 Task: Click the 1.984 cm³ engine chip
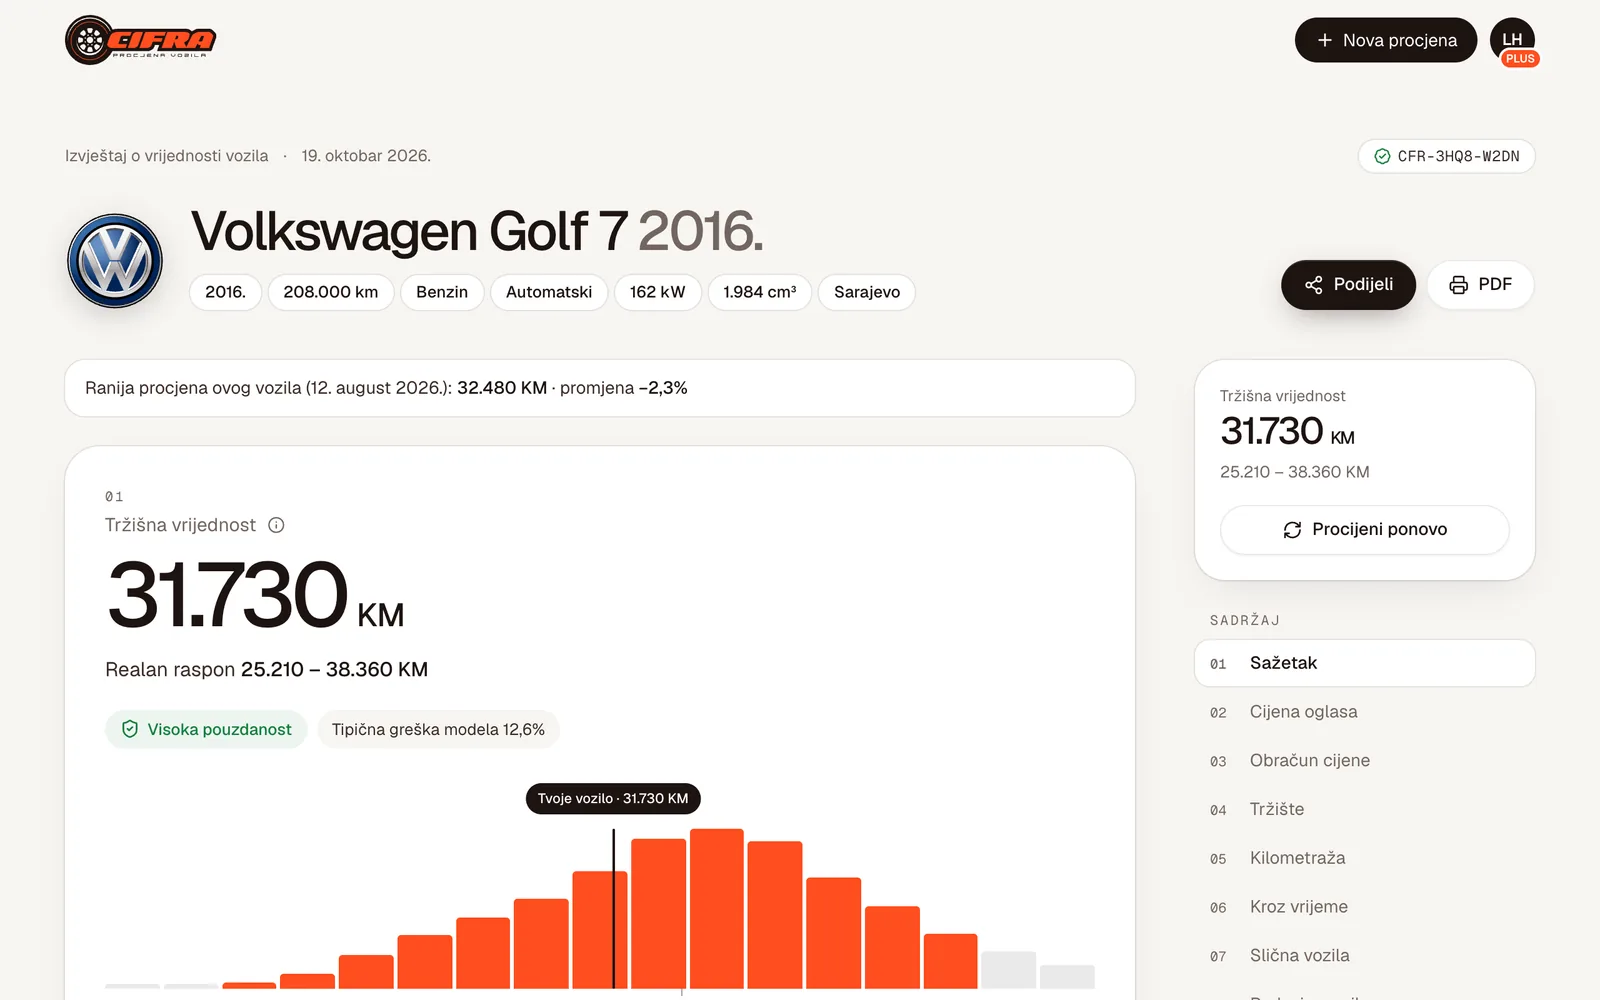760,292
